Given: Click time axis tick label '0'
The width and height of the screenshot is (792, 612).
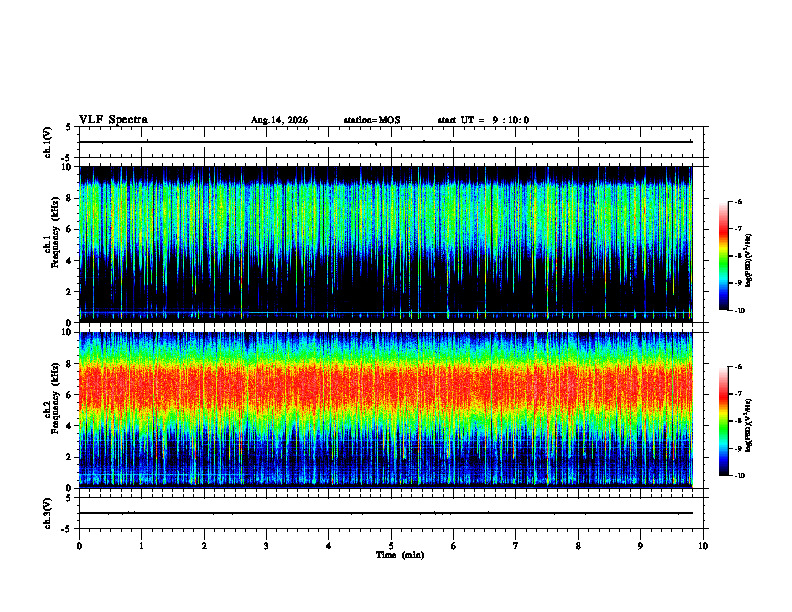Looking at the screenshot, I should (79, 546).
